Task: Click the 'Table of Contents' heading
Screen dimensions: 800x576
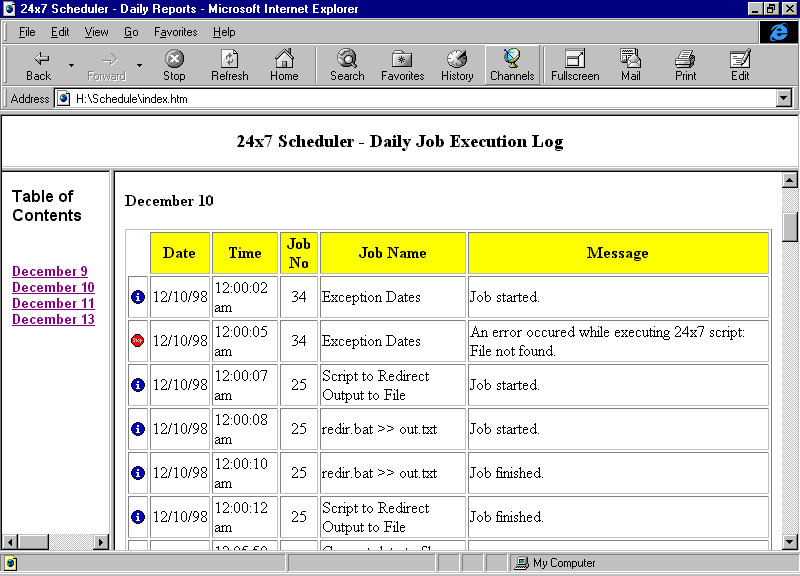Action: click(46, 206)
